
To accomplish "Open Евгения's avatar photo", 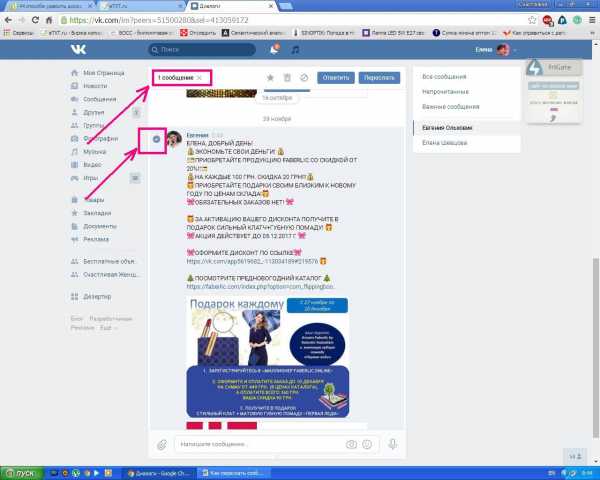I will pyautogui.click(x=174, y=139).
